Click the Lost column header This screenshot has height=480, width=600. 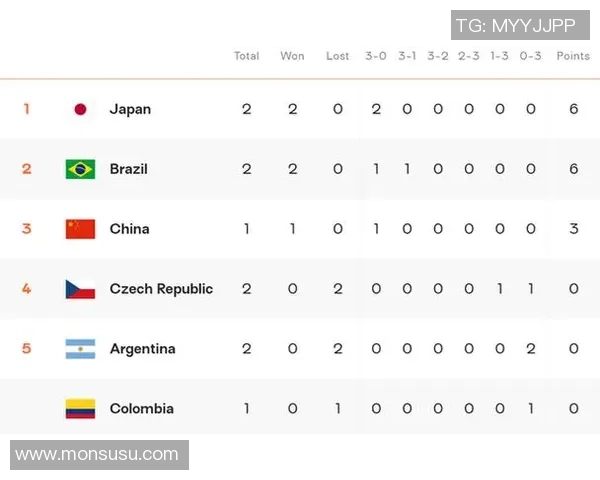click(x=338, y=56)
